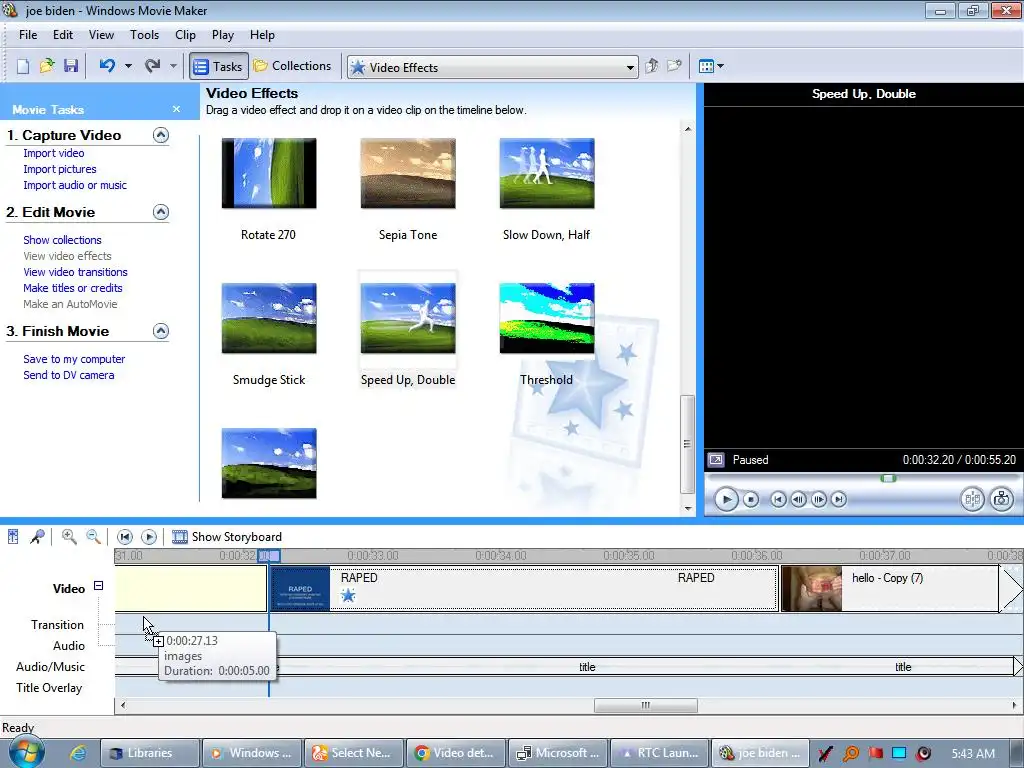Click Send to DV camera link
1024x768 pixels.
(x=69, y=375)
